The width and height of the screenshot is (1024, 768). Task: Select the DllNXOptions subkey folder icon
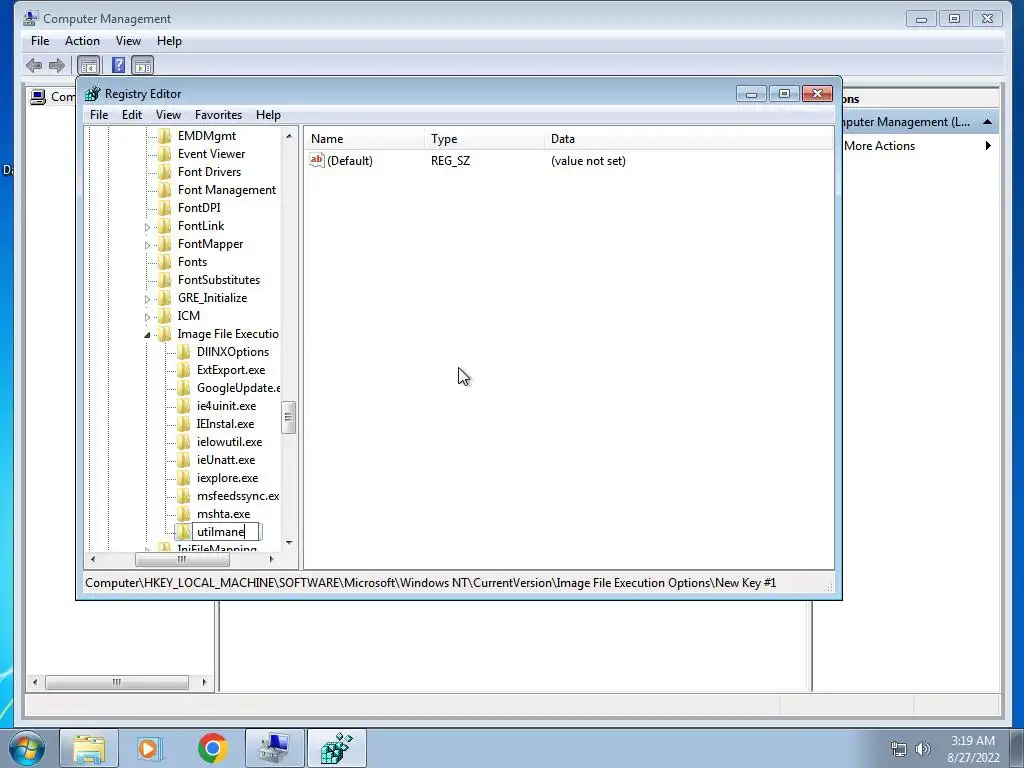[x=184, y=352]
